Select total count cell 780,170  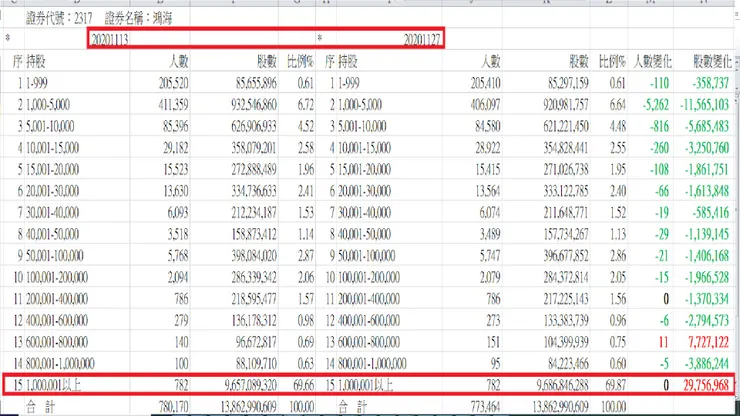click(x=173, y=407)
